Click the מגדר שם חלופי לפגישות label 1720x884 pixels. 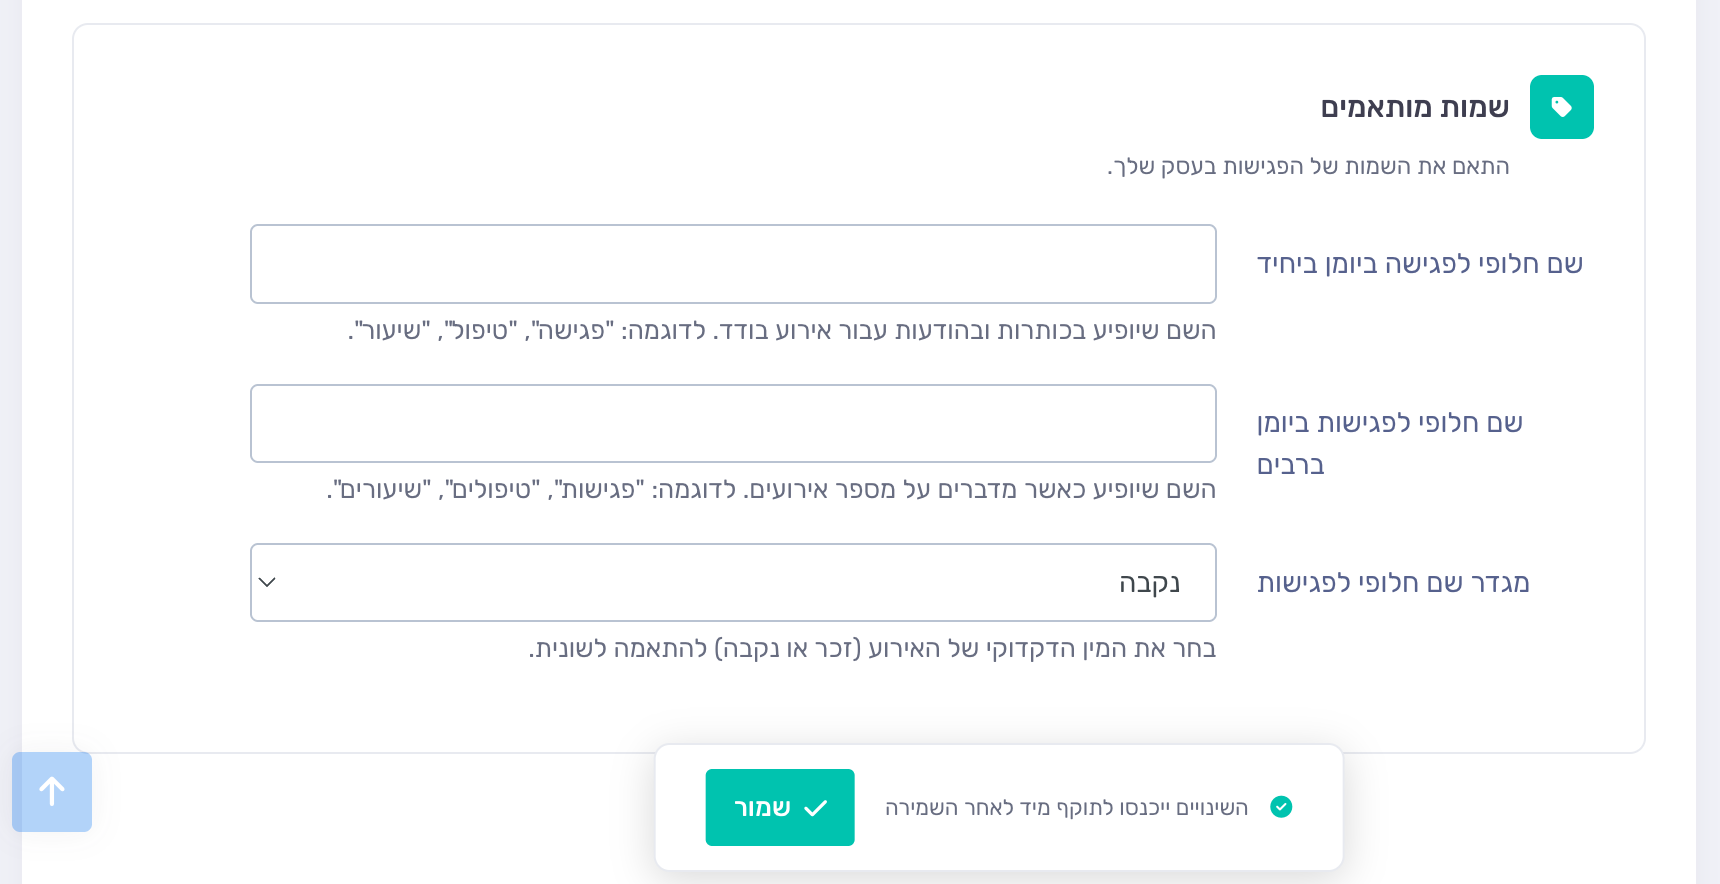(1391, 583)
